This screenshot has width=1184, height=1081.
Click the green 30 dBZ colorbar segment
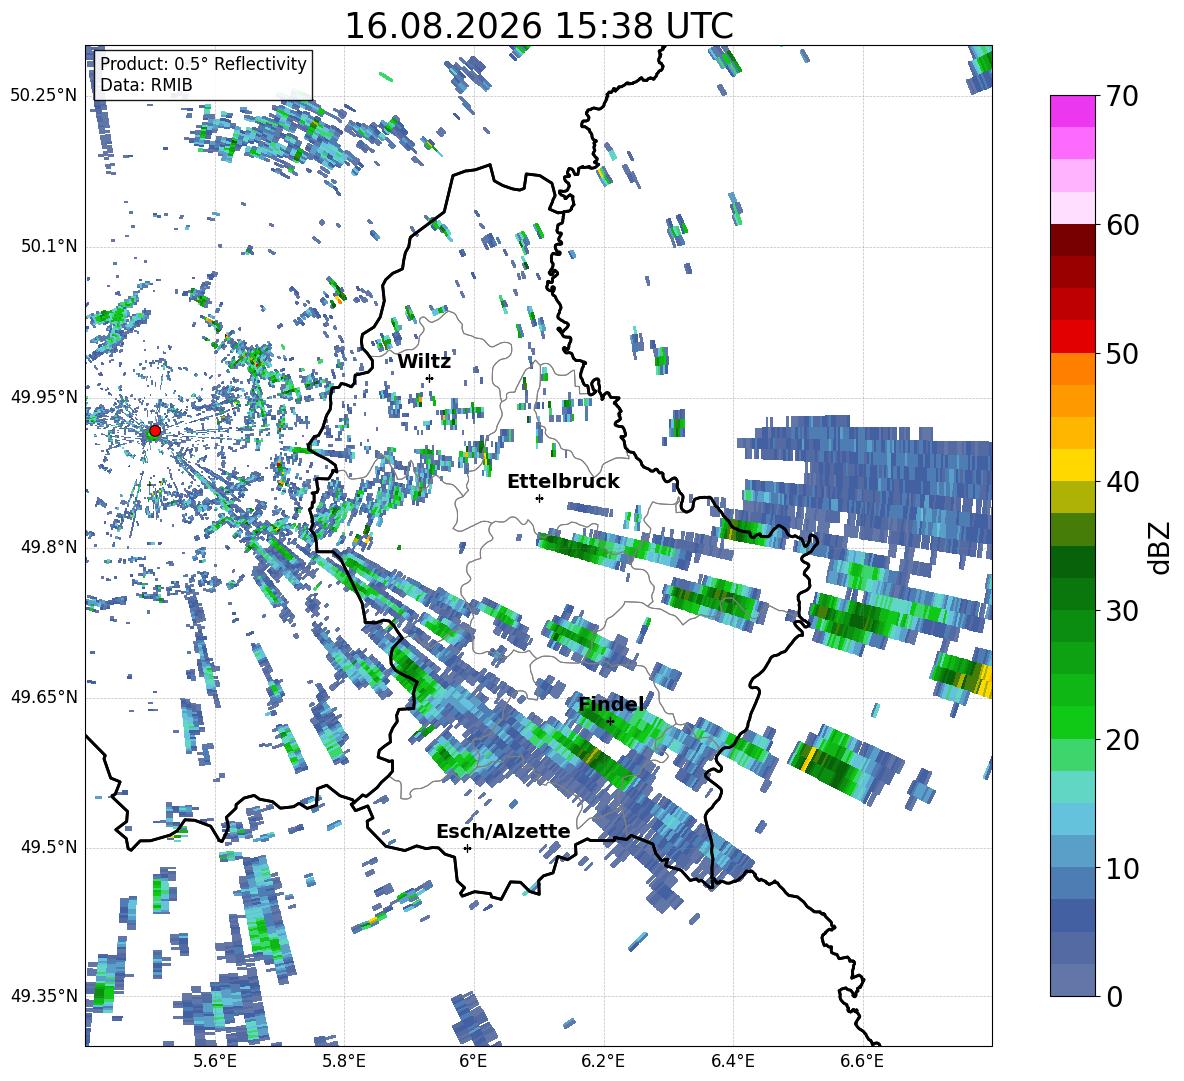[x=1072, y=593]
